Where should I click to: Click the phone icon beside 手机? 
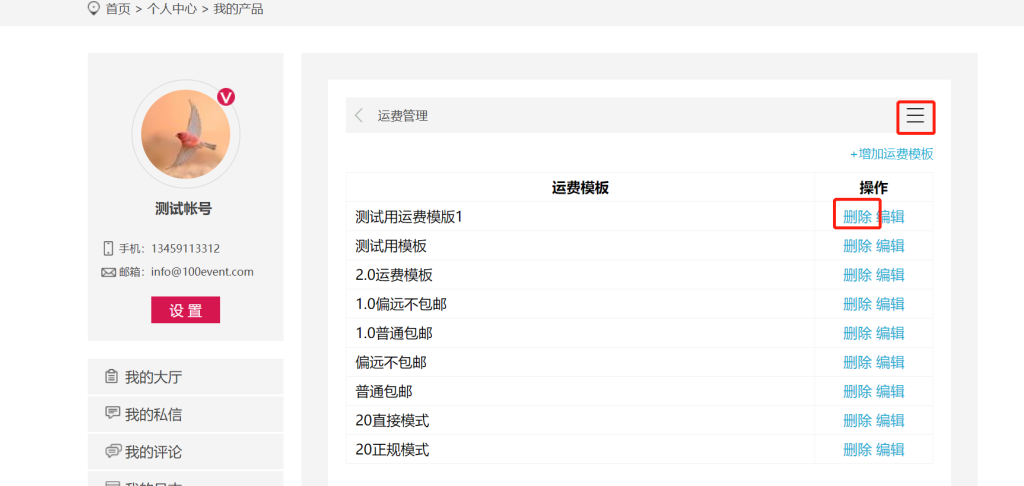[x=108, y=248]
